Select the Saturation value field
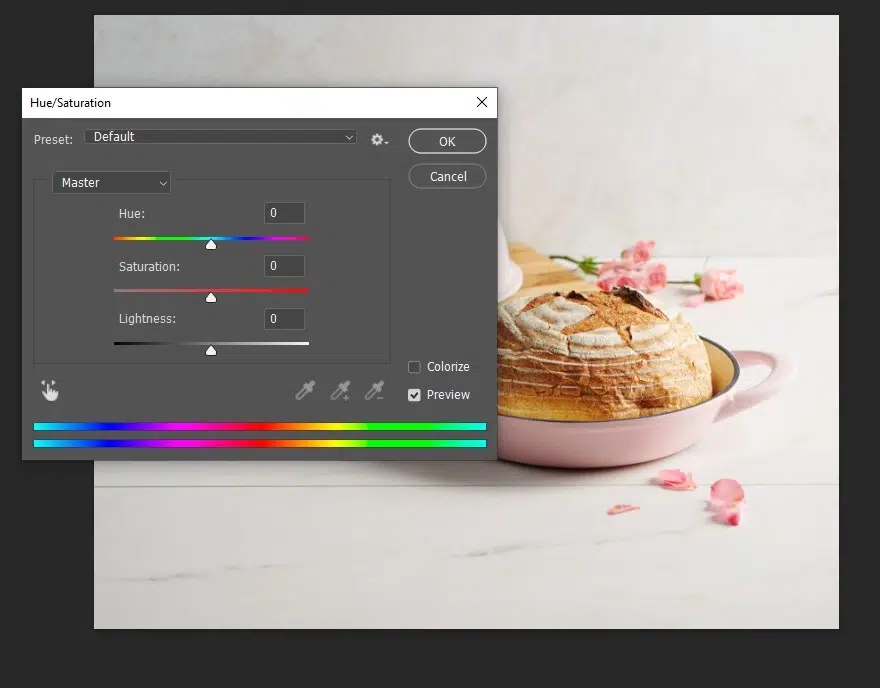This screenshot has width=880, height=688. coord(283,265)
